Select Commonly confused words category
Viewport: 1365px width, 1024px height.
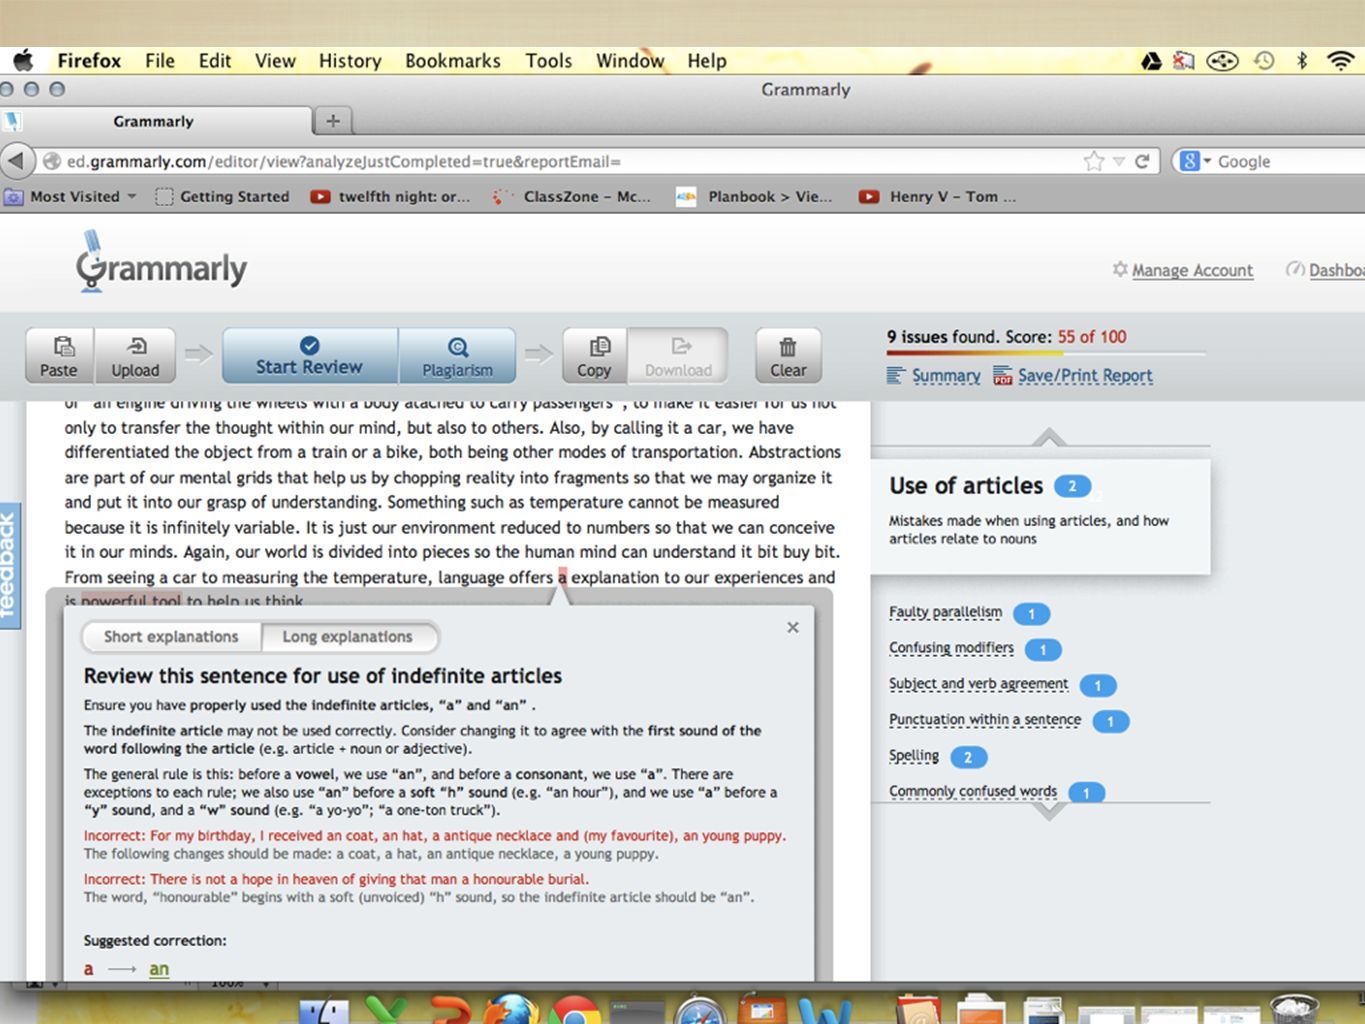click(973, 792)
